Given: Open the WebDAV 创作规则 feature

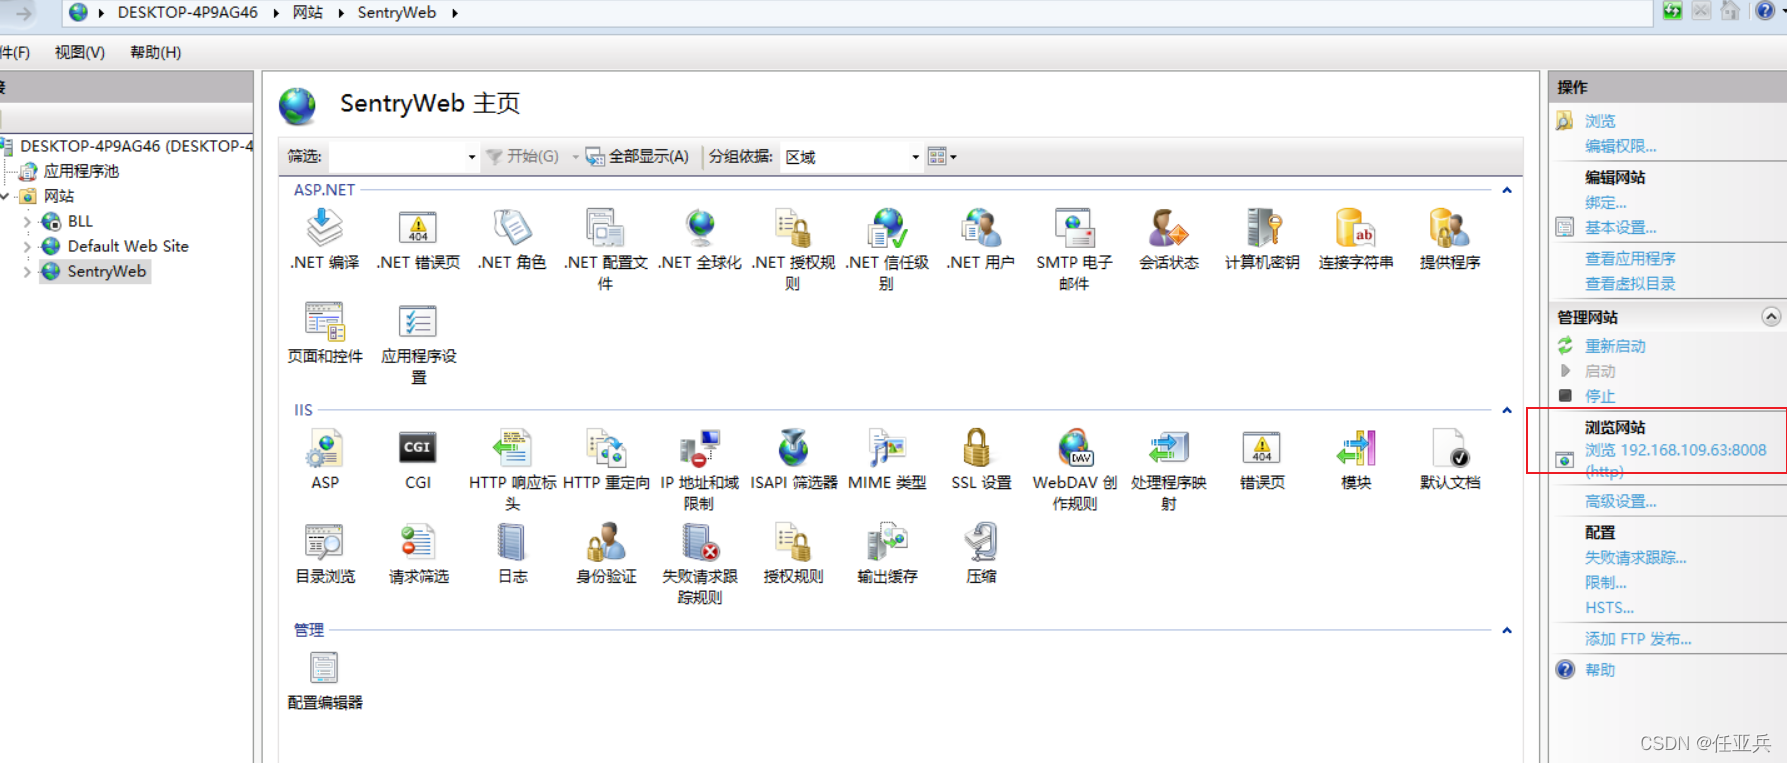Looking at the screenshot, I should pyautogui.click(x=1074, y=469).
